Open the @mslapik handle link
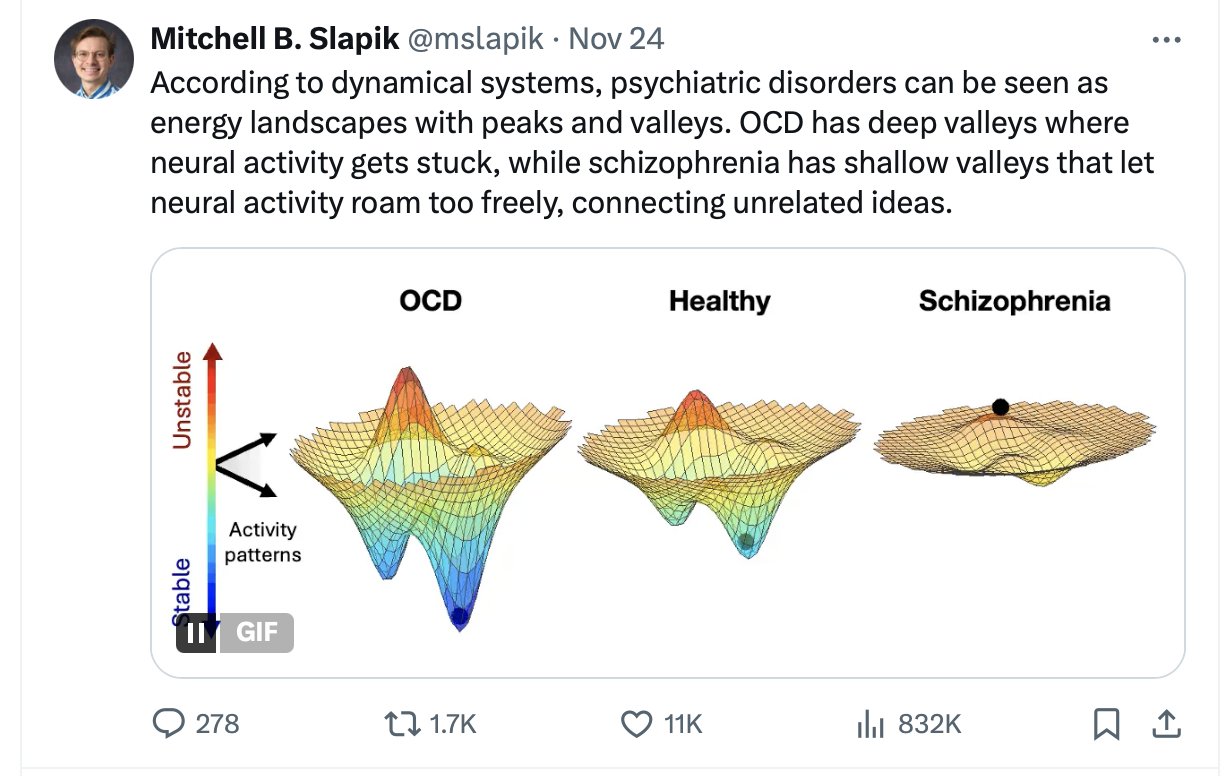 475,39
